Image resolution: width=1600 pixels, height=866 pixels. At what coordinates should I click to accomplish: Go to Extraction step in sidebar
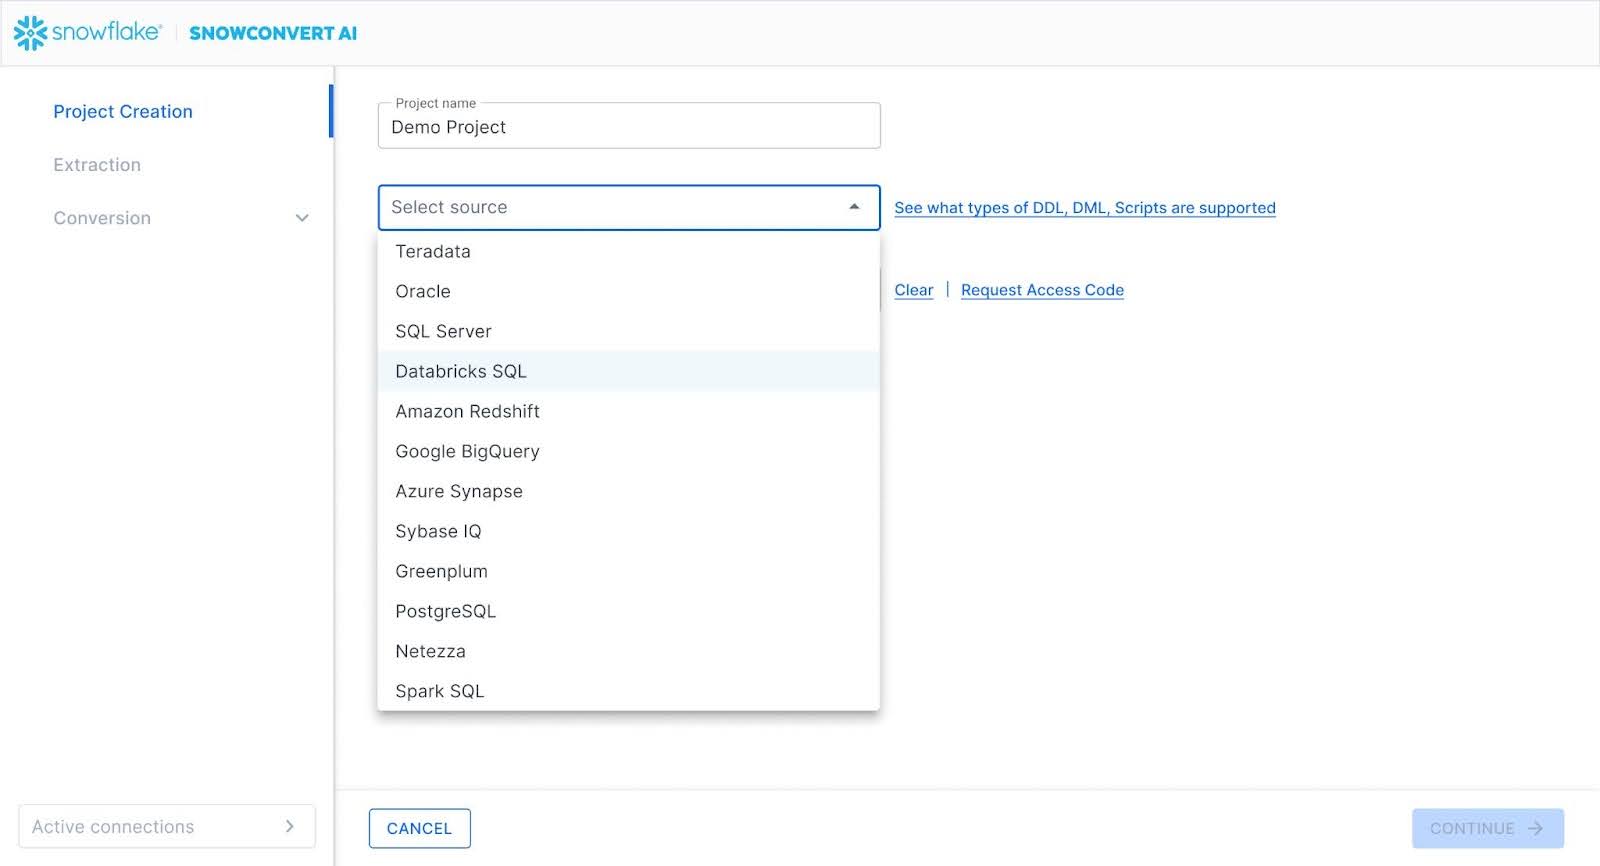[x=97, y=165]
